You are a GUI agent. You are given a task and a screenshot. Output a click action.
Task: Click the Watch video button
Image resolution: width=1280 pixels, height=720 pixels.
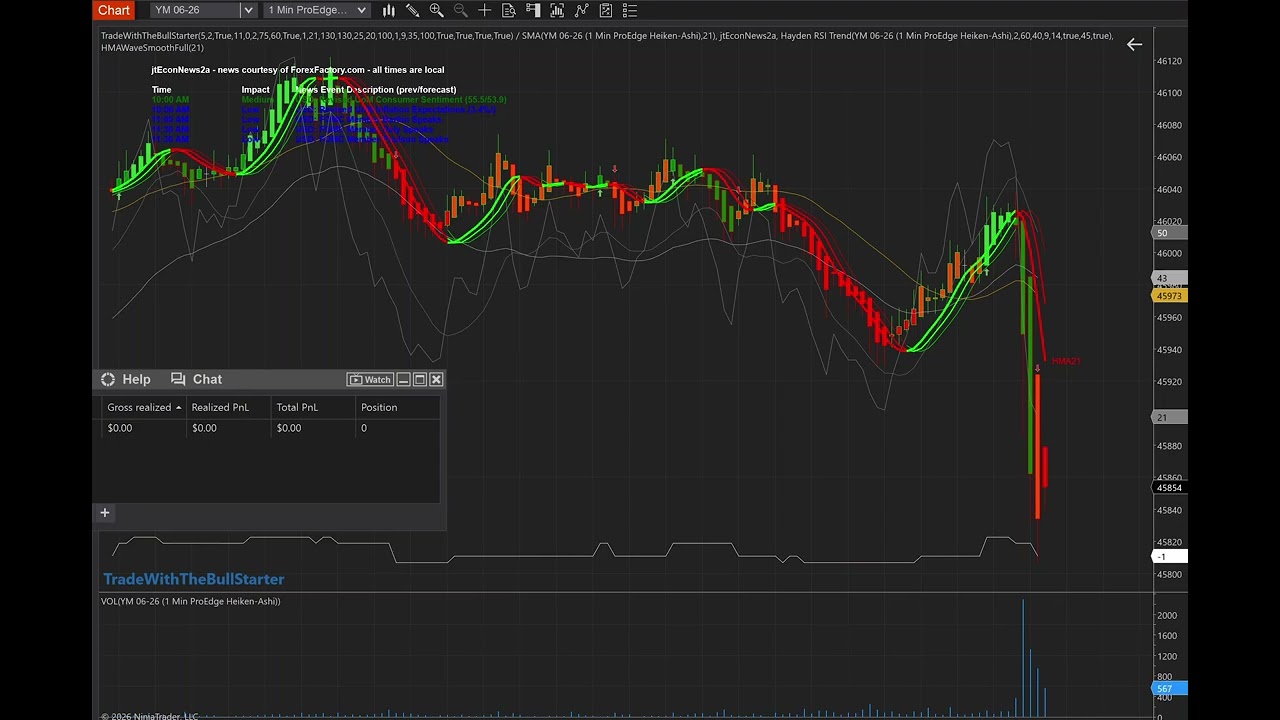(x=370, y=379)
